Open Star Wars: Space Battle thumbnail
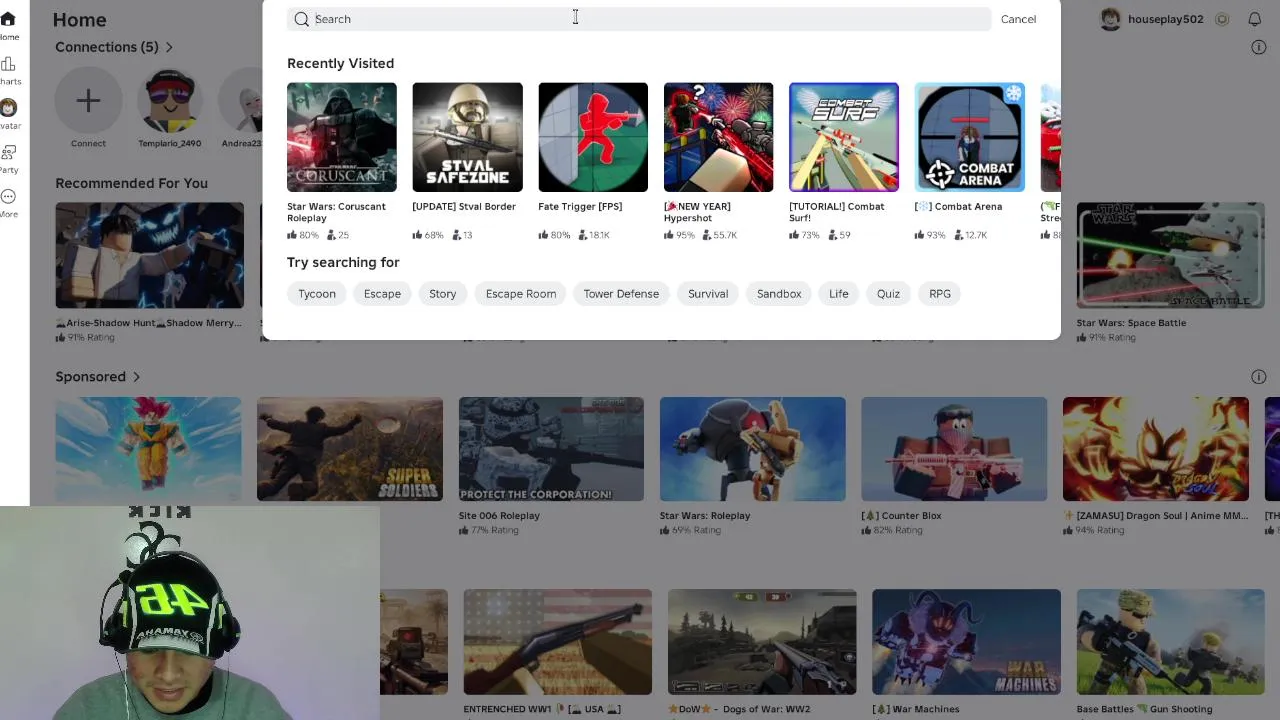The width and height of the screenshot is (1280, 720). (1170, 255)
